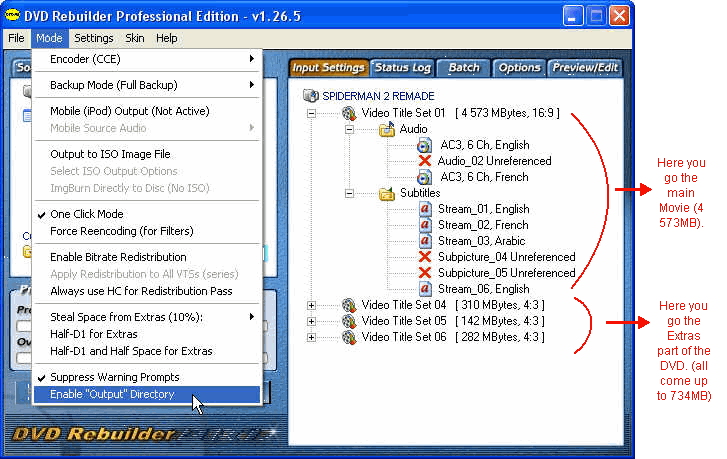Click the Subtitles folder icon
The image size is (727, 459).
point(387,193)
